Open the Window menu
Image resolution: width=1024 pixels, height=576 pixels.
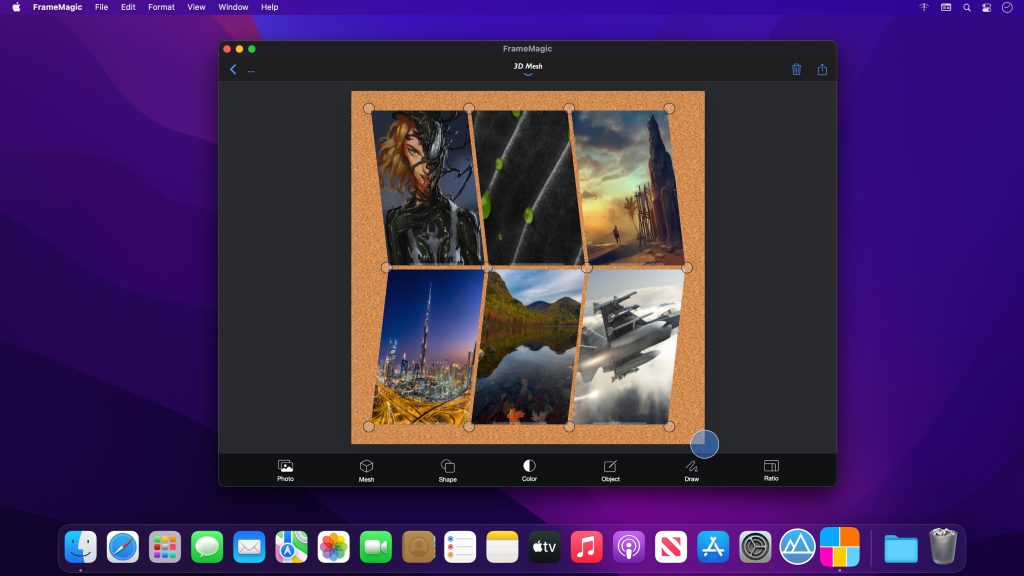(232, 7)
